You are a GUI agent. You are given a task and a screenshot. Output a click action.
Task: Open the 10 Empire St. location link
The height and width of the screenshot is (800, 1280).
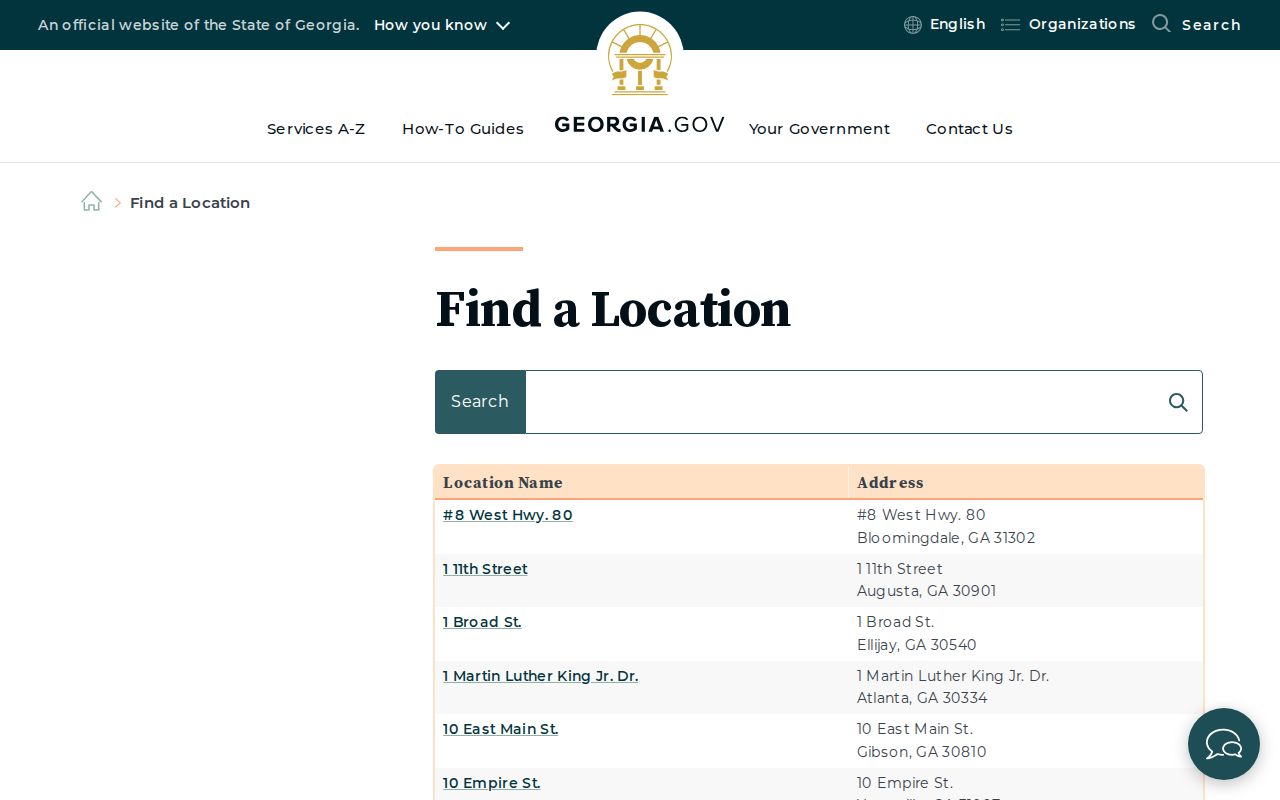click(x=491, y=783)
